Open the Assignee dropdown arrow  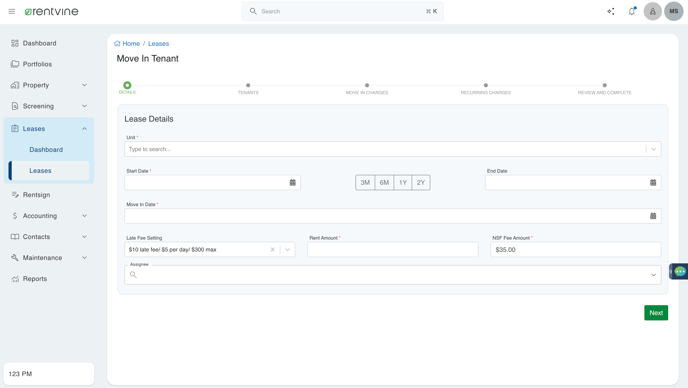(x=653, y=275)
